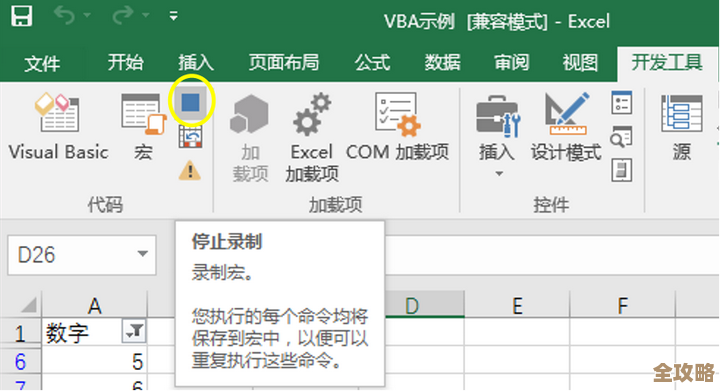This screenshot has width=720, height=391.
Task: Click the View Code magnifier icon
Action: click(622, 137)
